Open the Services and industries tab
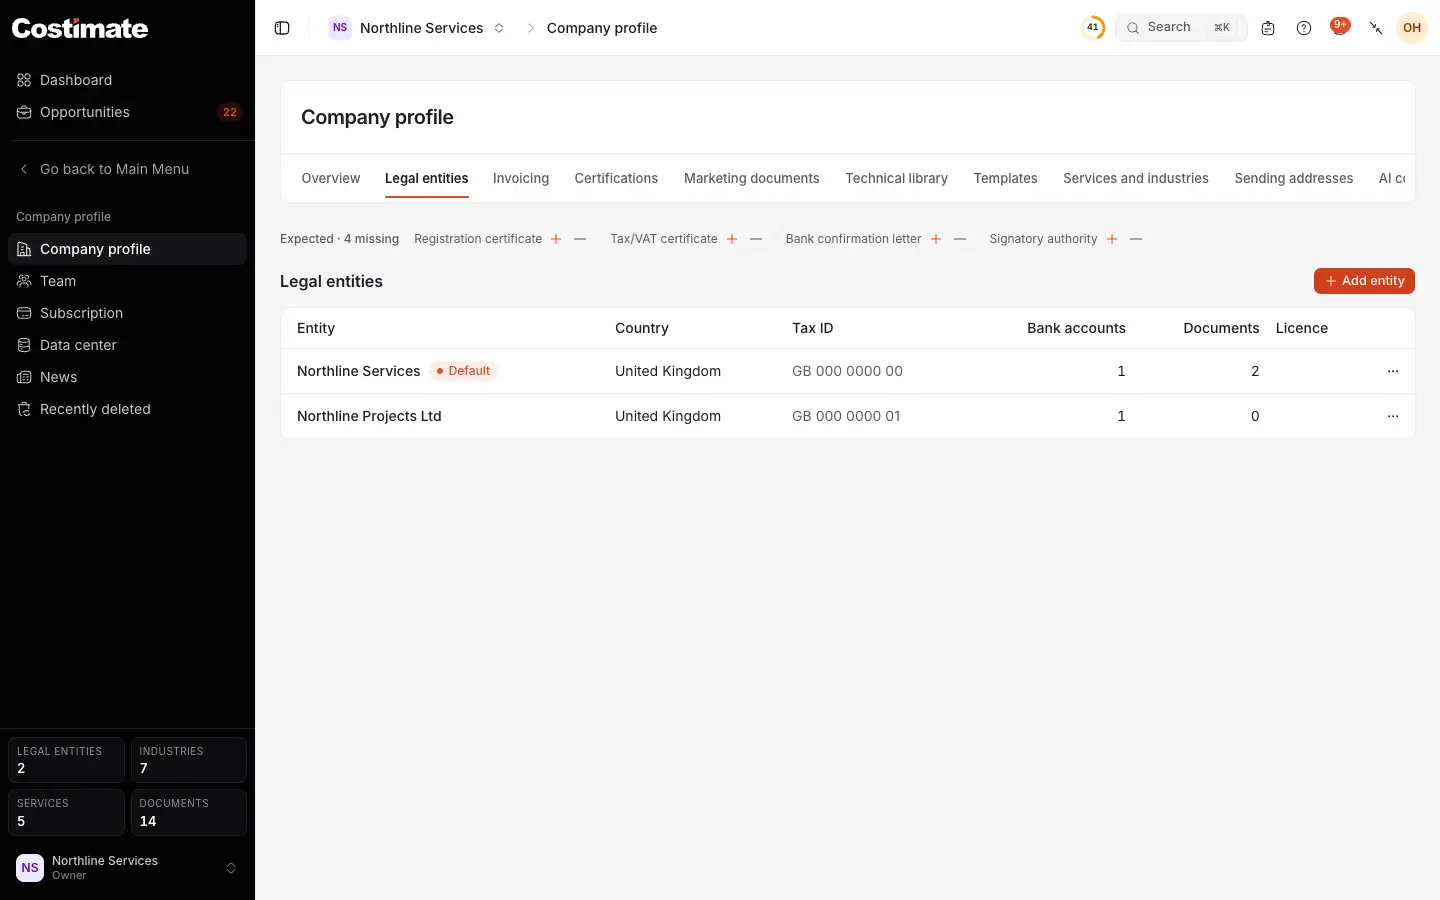Image resolution: width=1440 pixels, height=900 pixels. click(1136, 178)
